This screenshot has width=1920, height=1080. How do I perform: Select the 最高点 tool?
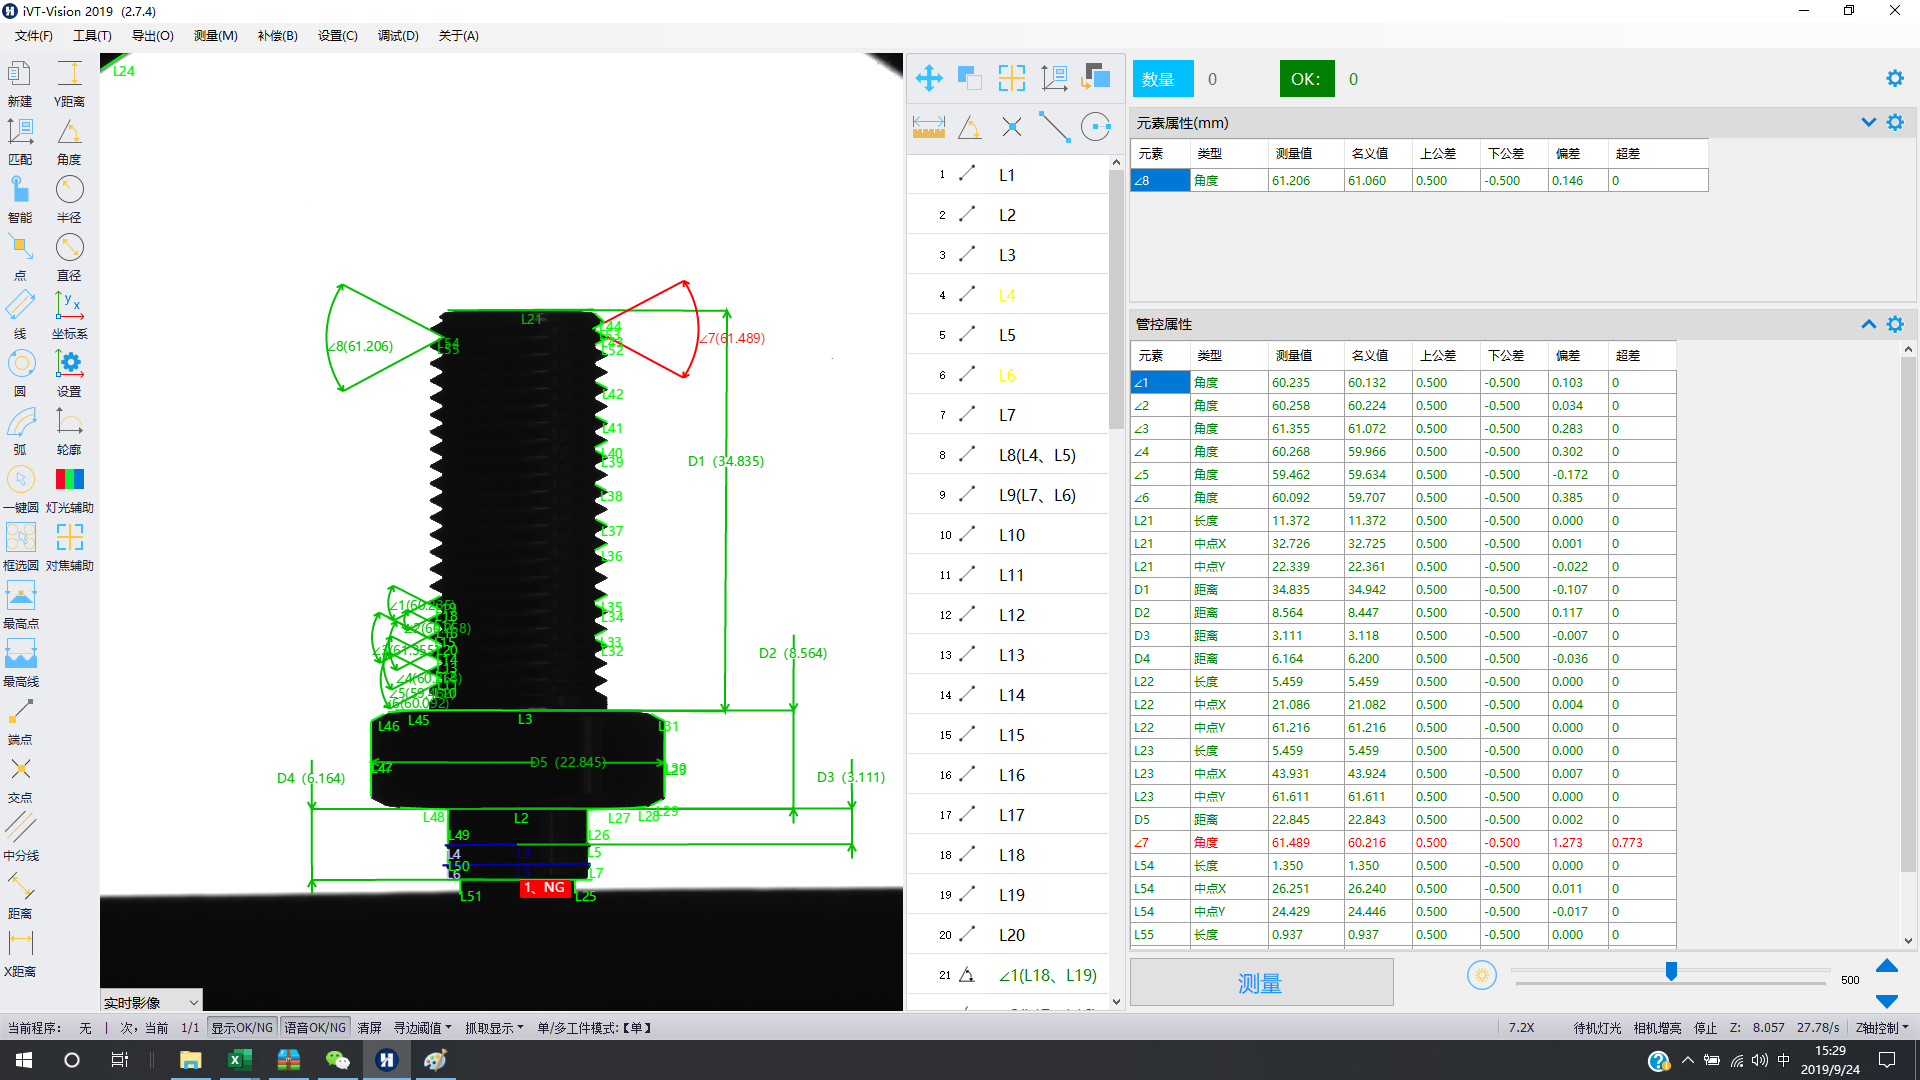pyautogui.click(x=20, y=596)
